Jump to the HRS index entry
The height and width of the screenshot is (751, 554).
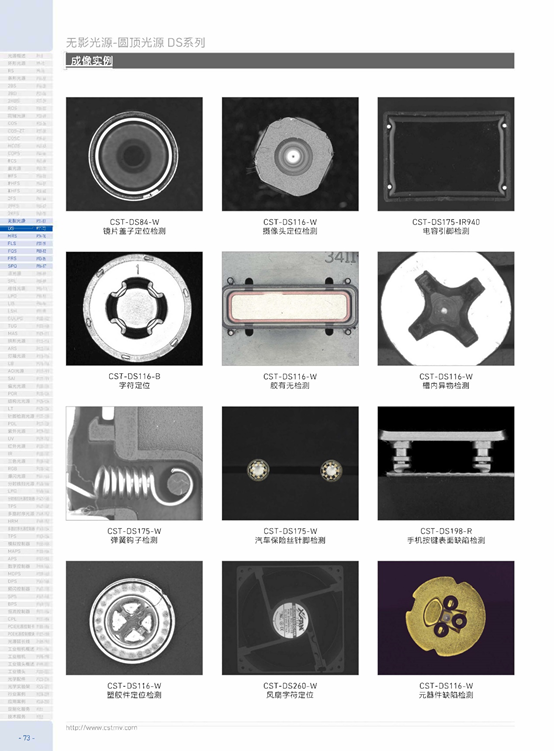(x=26, y=236)
